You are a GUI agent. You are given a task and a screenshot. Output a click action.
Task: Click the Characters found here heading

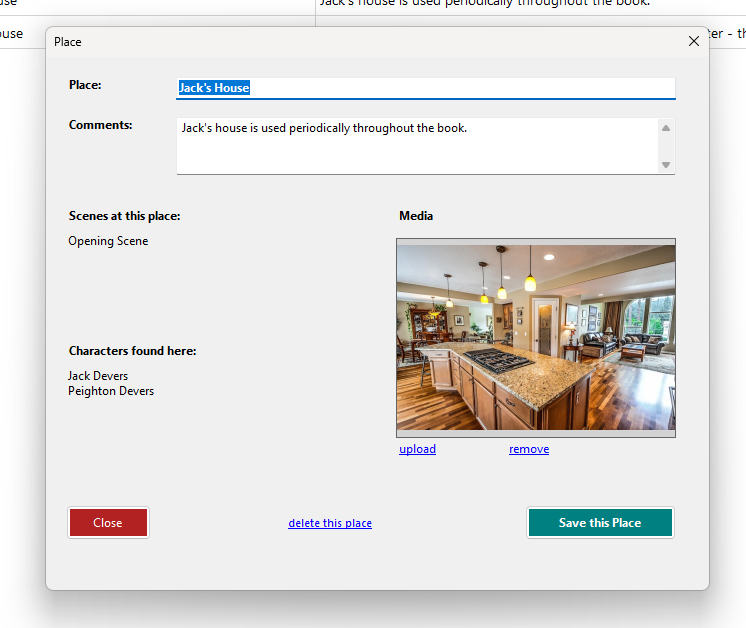click(132, 351)
